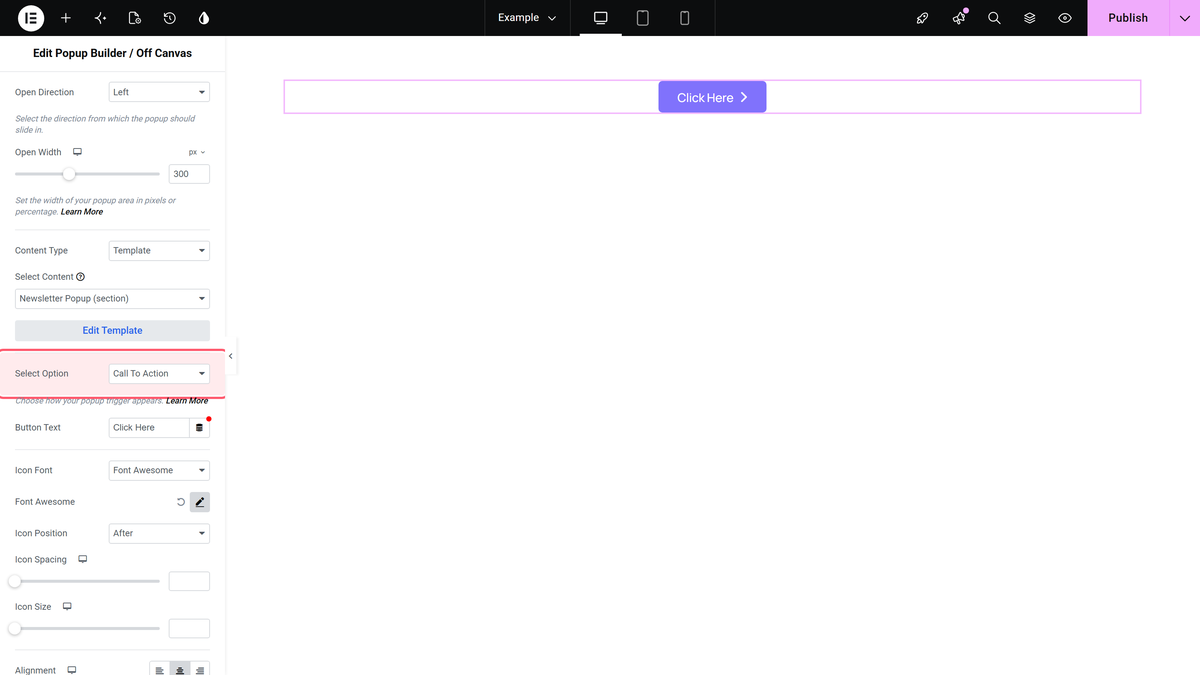
Task: Click the Button Text input field
Action: [148, 427]
